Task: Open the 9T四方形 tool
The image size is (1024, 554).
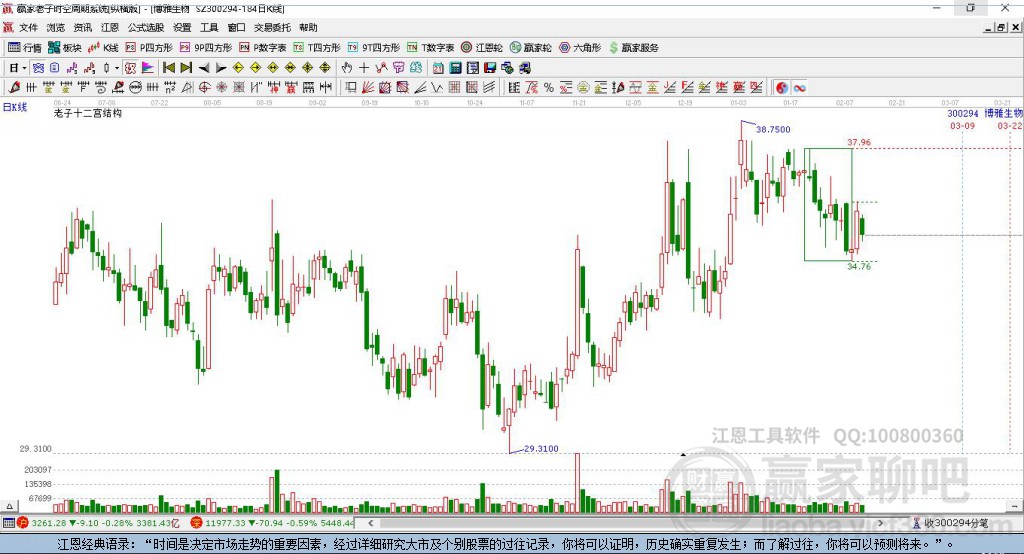Action: (374, 48)
